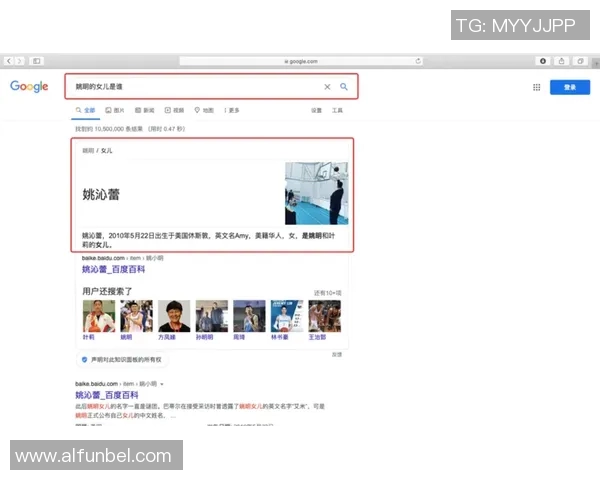Expand the 更多 (More) search menu
The height and width of the screenshot is (480, 600).
[231, 110]
